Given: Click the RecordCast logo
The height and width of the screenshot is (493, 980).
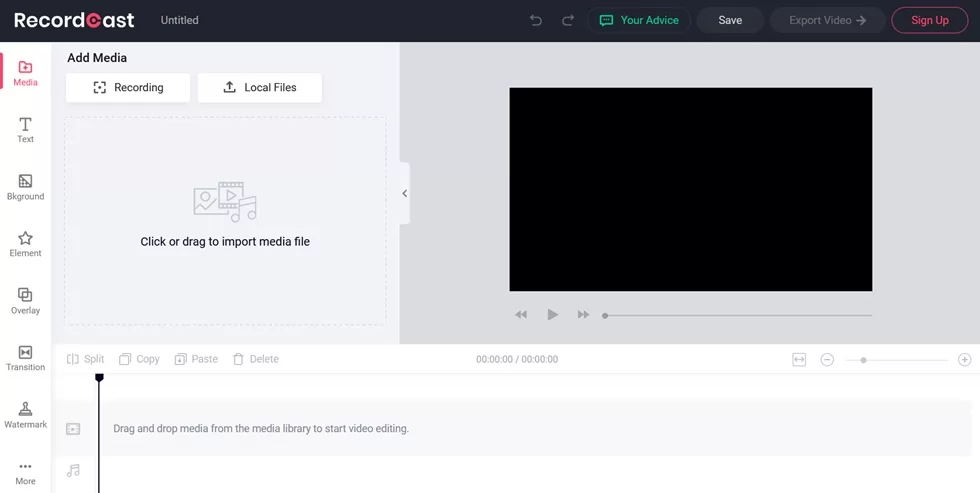Looking at the screenshot, I should (x=74, y=20).
